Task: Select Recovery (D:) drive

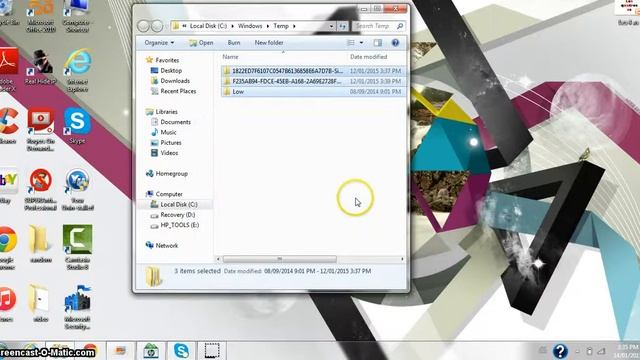Action: coord(177,215)
